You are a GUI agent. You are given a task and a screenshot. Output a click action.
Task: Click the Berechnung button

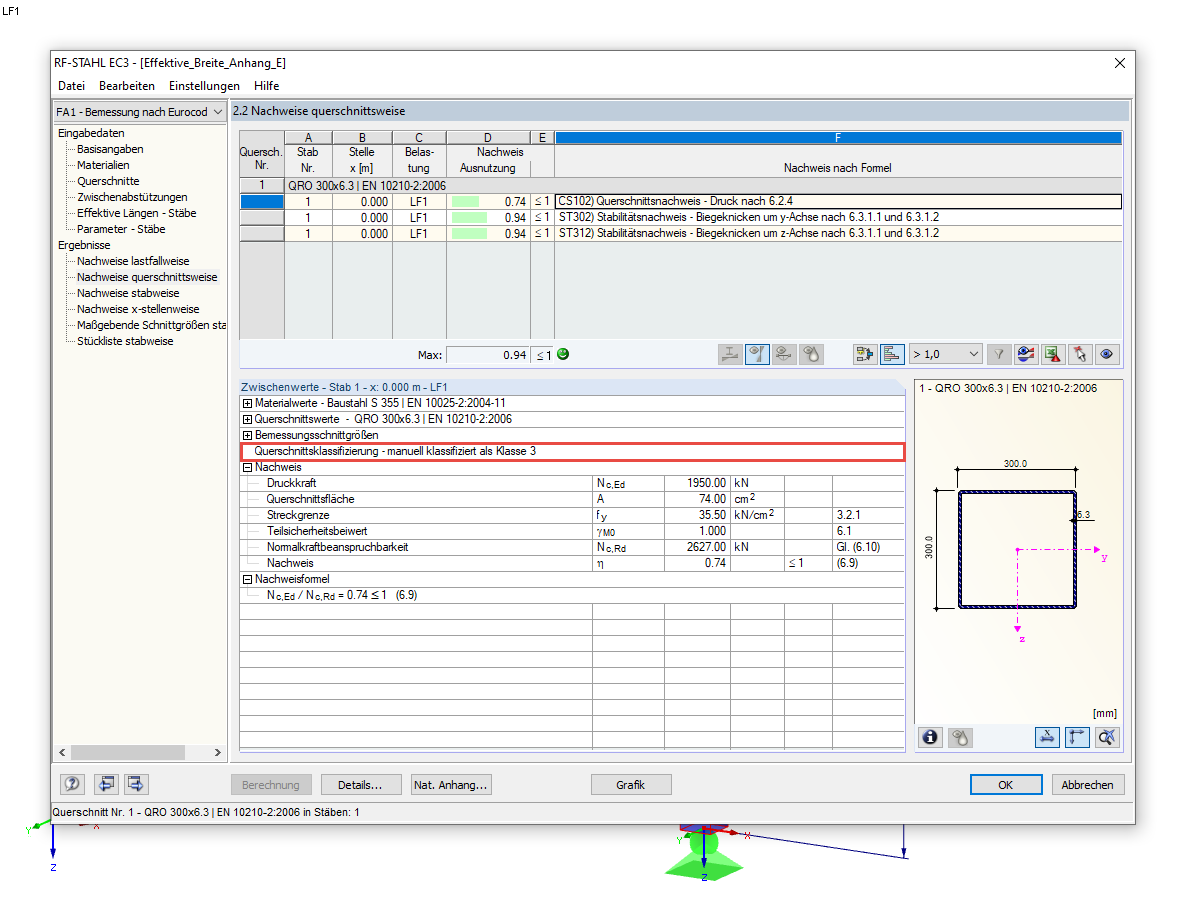(271, 785)
